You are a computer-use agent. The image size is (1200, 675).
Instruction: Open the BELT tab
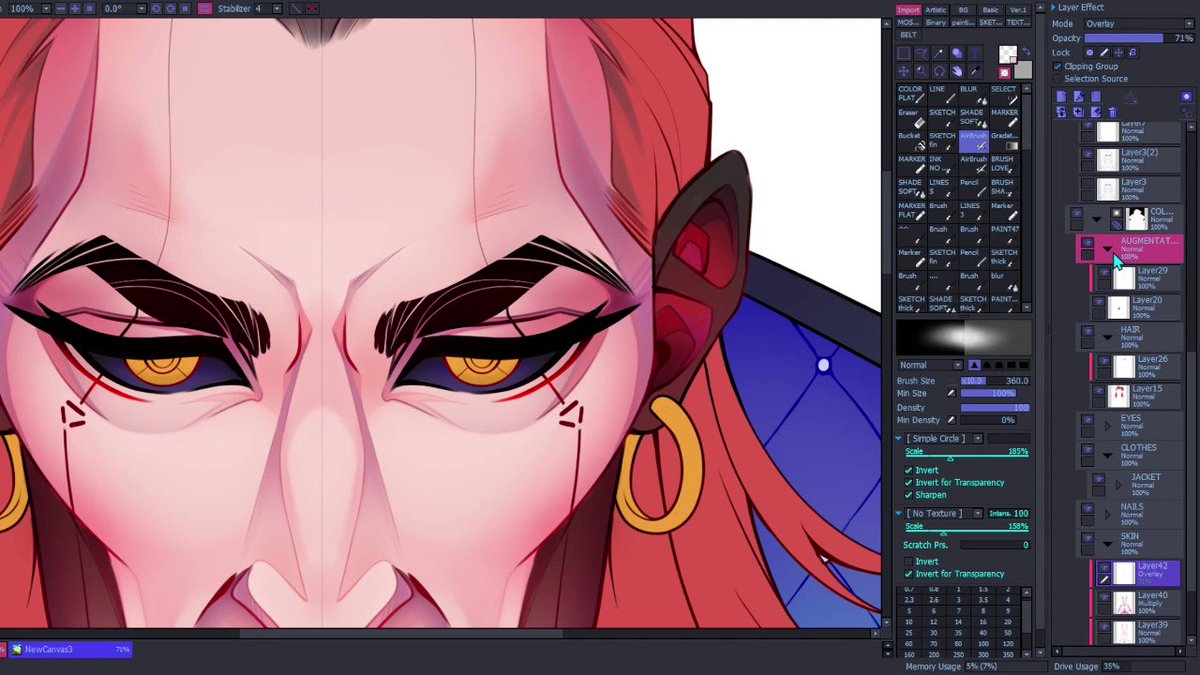(x=908, y=34)
